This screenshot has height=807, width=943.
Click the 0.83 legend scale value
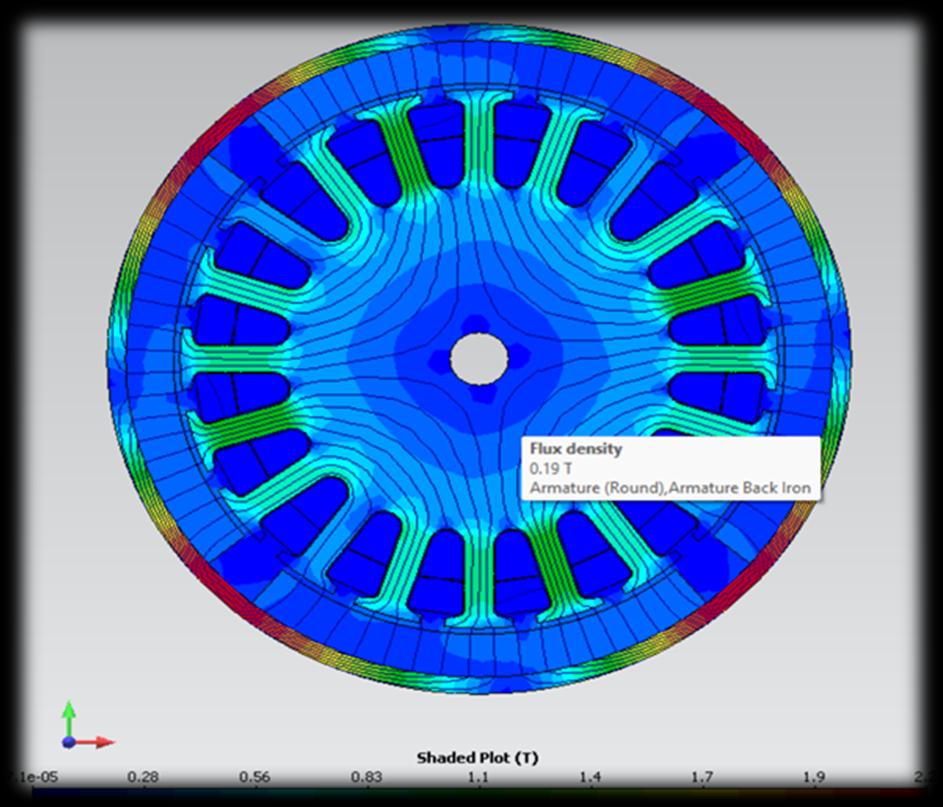(366, 777)
